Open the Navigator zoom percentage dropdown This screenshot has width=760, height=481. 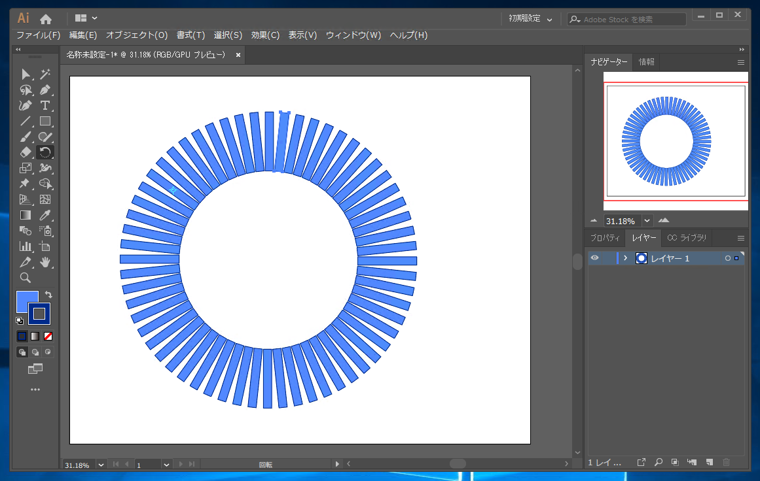pos(647,221)
